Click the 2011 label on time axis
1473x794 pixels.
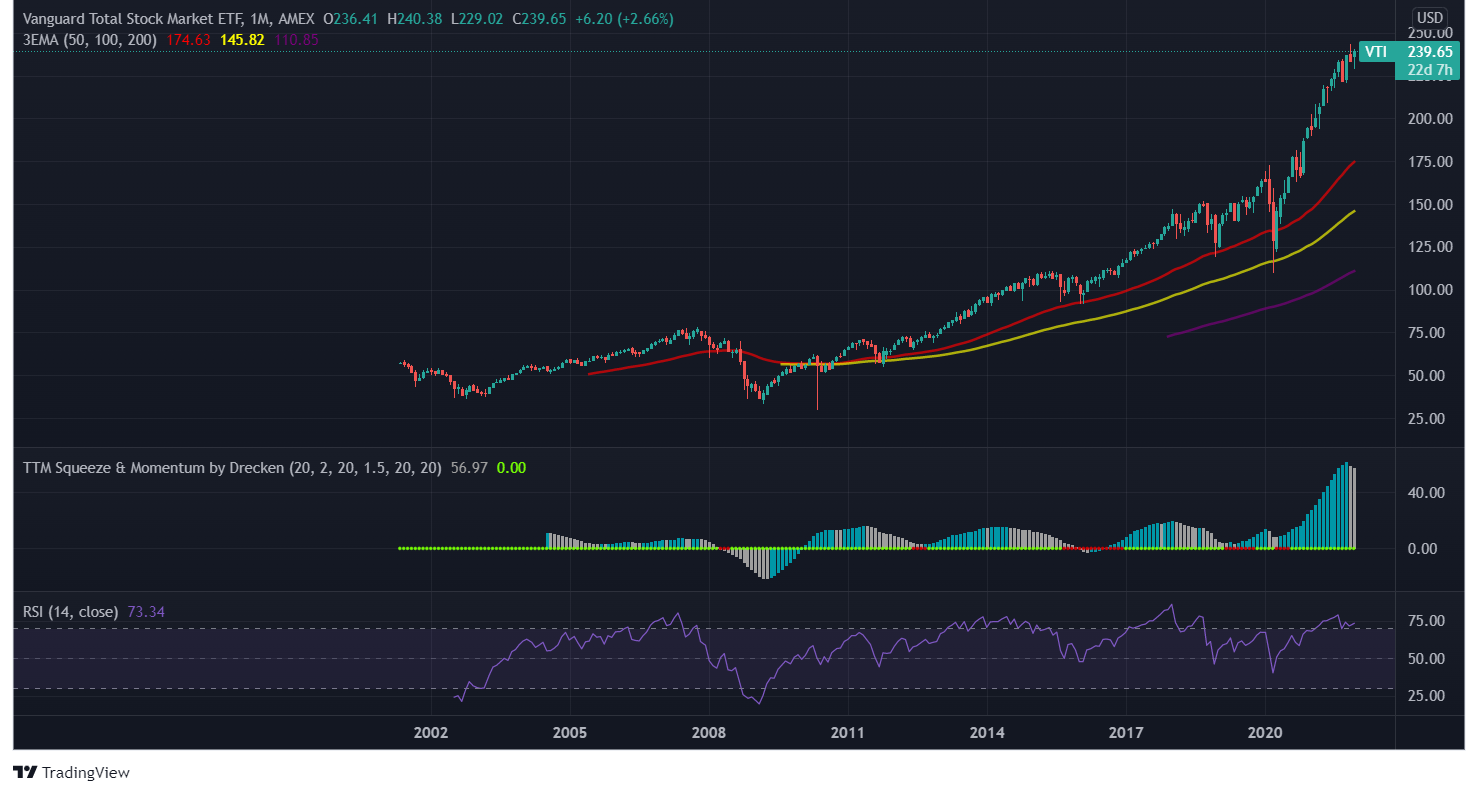point(848,732)
